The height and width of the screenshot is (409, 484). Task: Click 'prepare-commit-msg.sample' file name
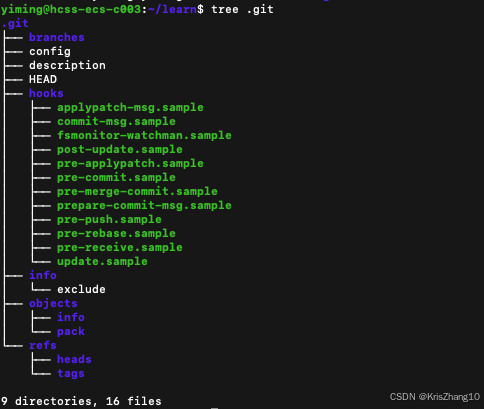click(x=144, y=206)
